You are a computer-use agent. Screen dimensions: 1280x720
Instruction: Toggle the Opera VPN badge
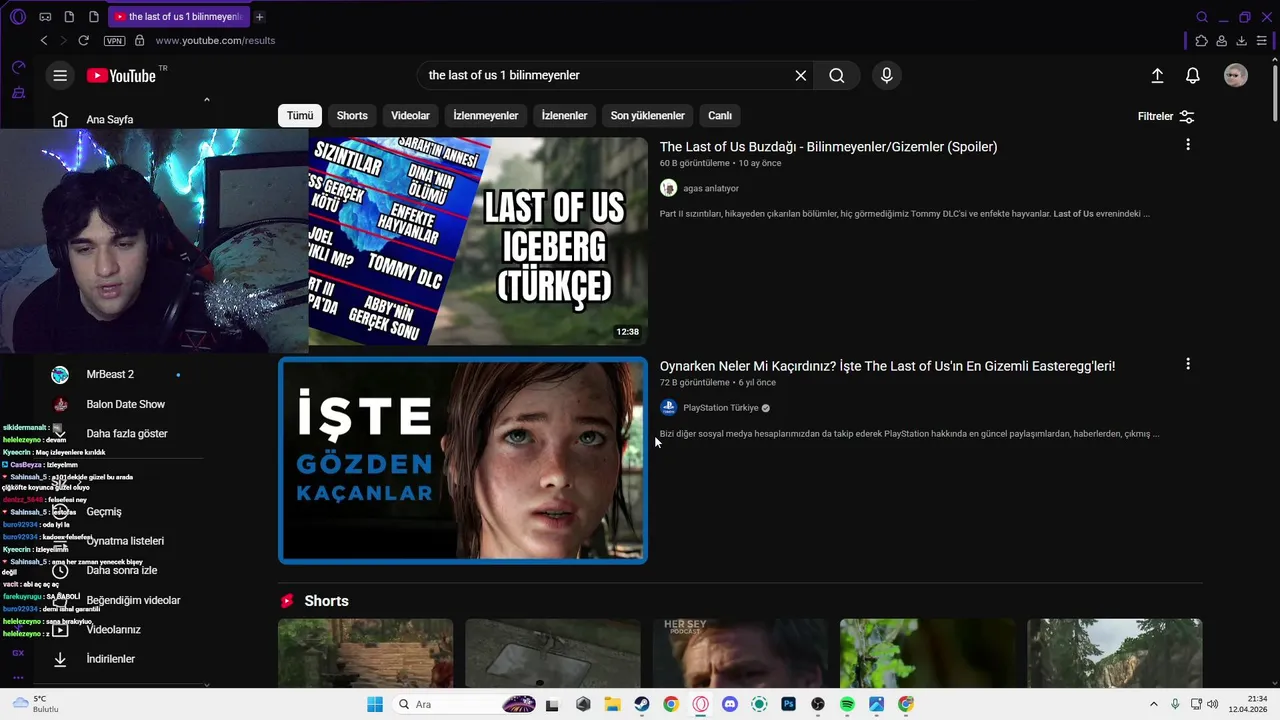point(114,41)
